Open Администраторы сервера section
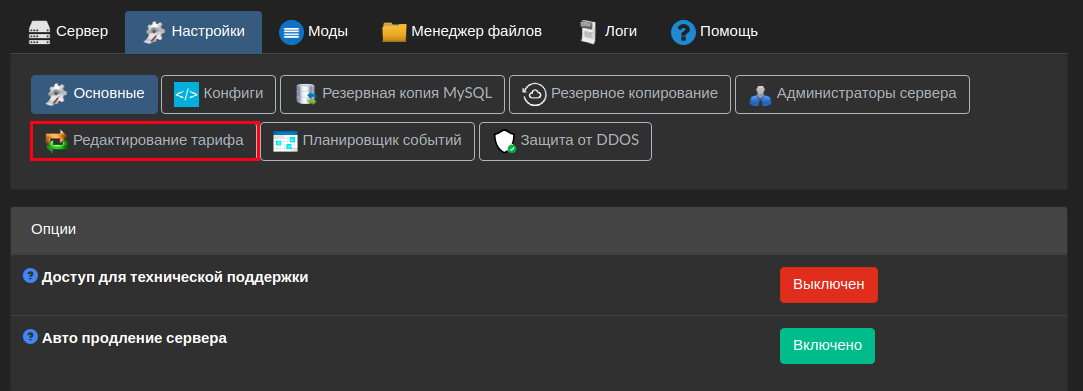Screen dimensions: 1083x391 coord(852,95)
